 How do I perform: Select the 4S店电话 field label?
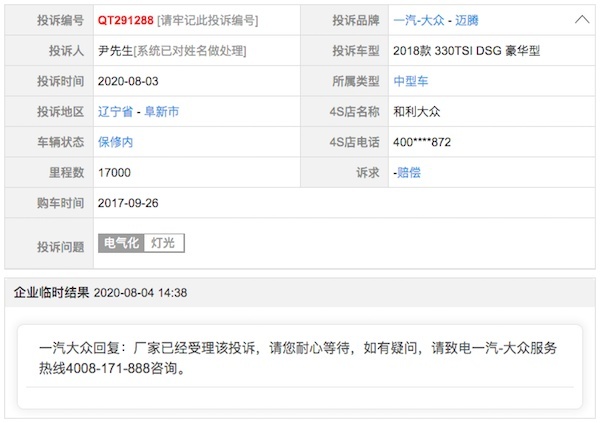click(354, 142)
